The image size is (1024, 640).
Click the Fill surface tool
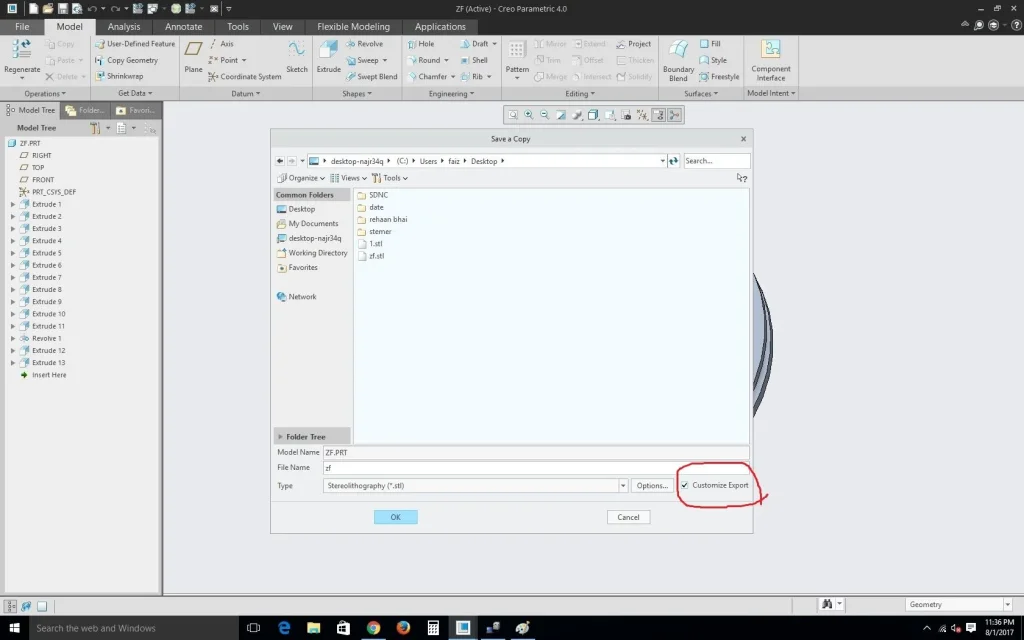[x=710, y=44]
